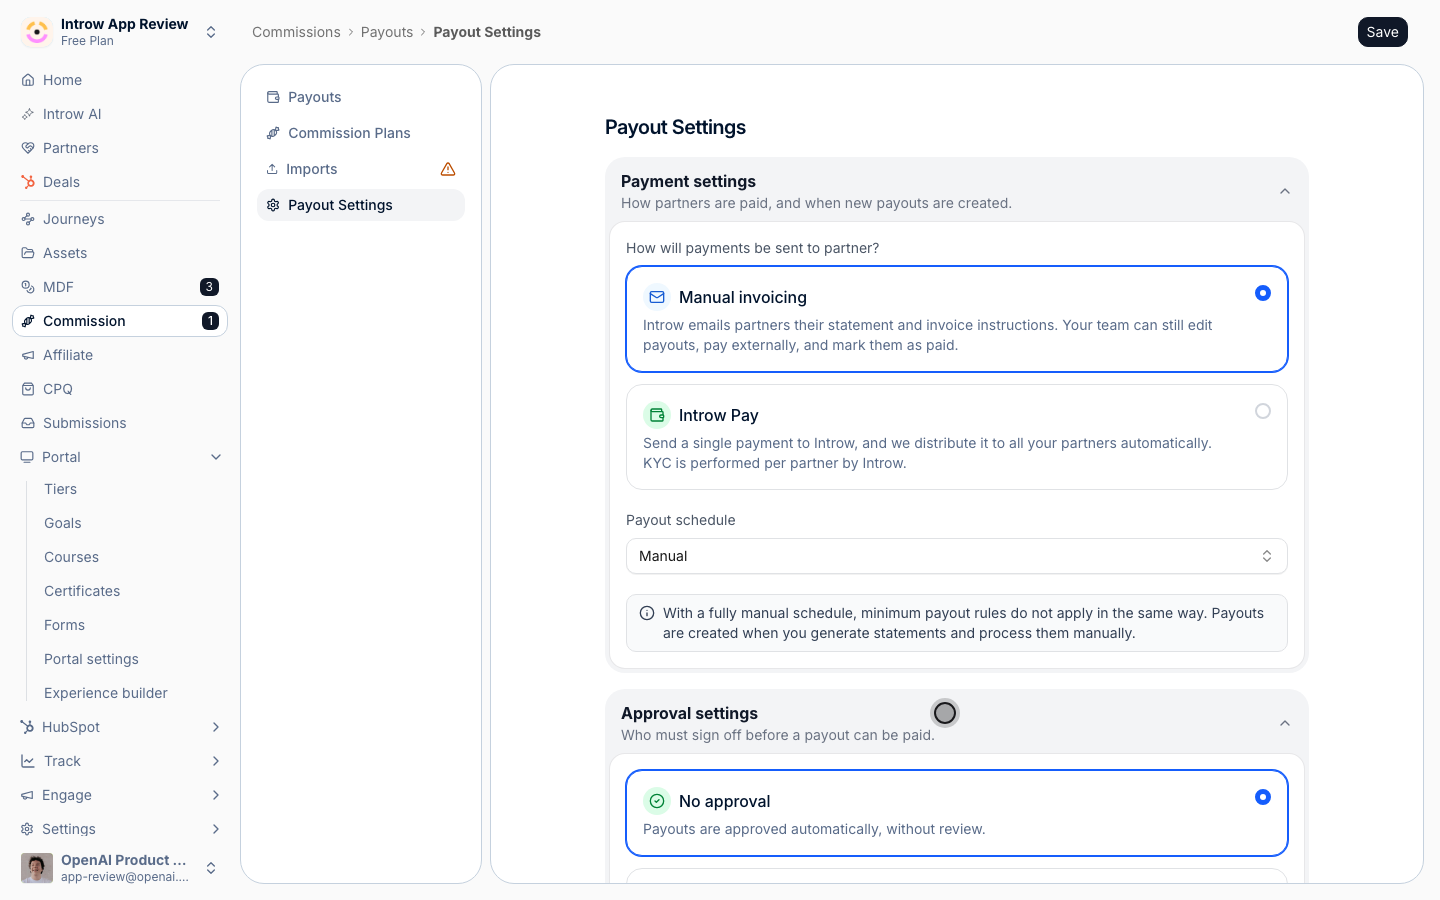Screen dimensions: 1440x900
Task: Open the Courses page
Action: pyautogui.click(x=71, y=557)
